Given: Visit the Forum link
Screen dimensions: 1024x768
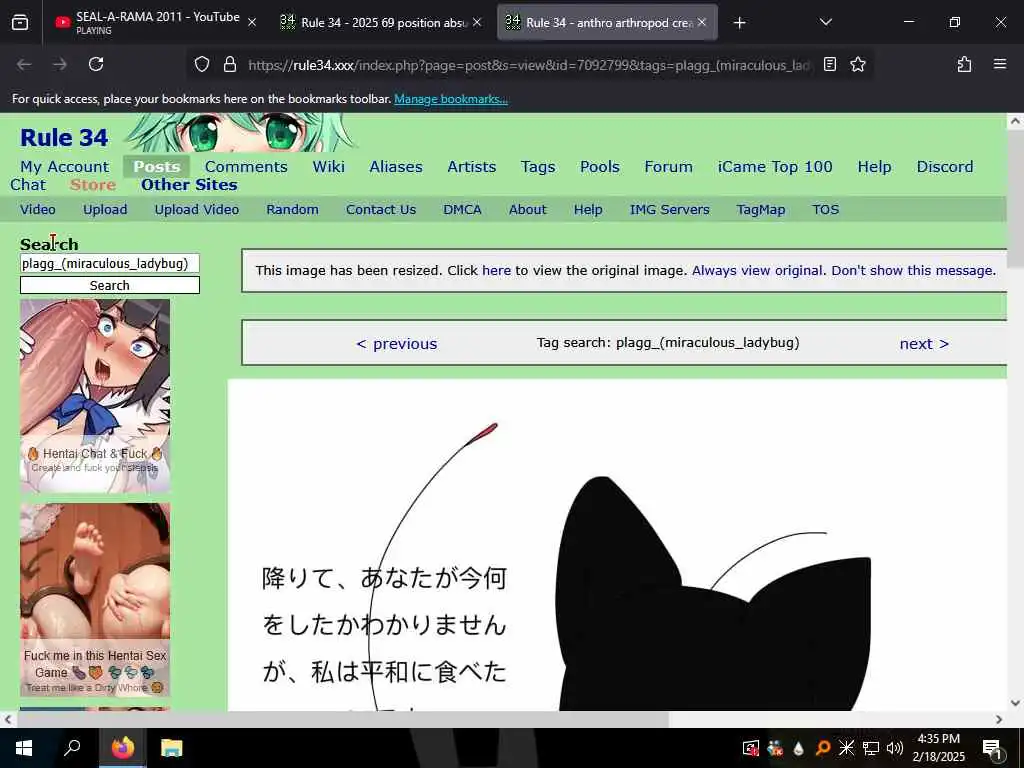Looking at the screenshot, I should point(668,167).
